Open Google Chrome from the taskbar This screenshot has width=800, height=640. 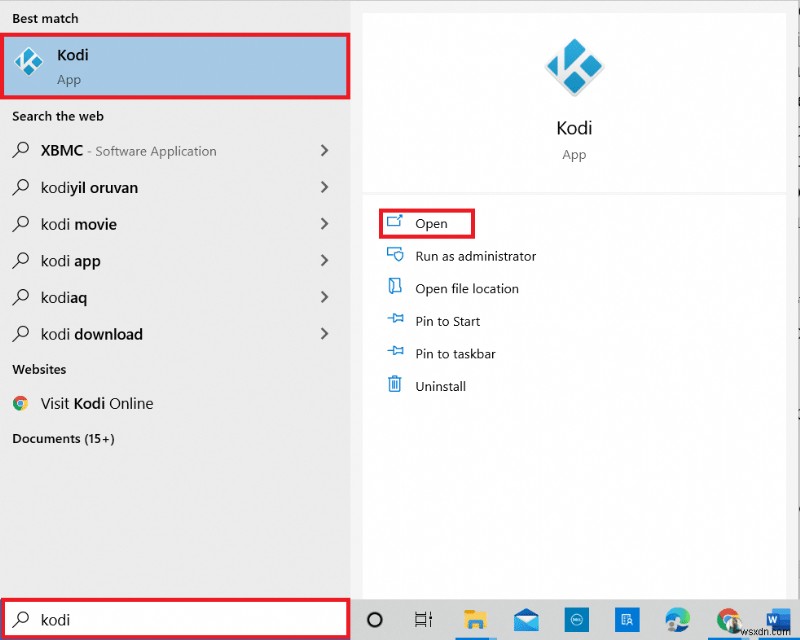click(727, 620)
